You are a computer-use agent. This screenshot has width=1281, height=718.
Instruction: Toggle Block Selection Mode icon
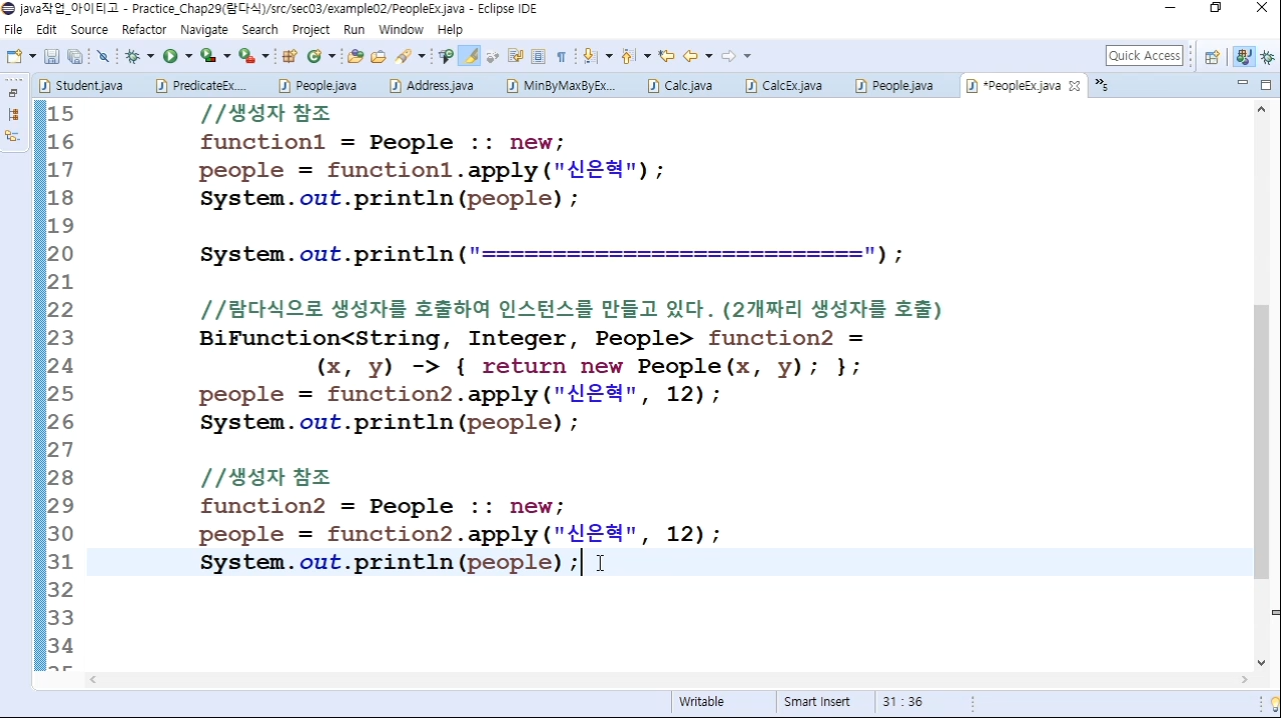coord(539,56)
